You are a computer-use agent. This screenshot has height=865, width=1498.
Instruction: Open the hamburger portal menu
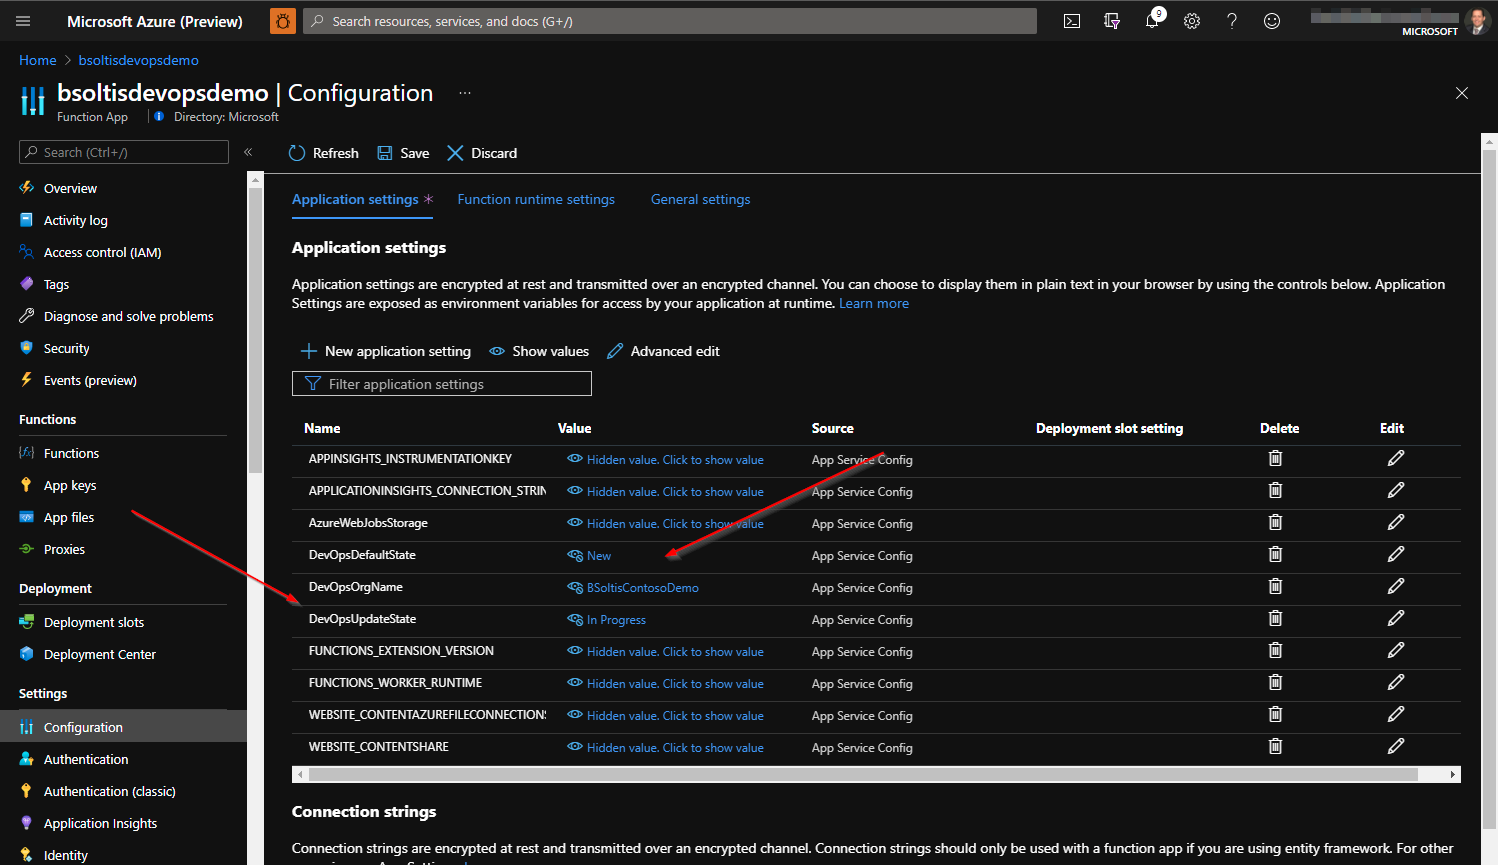click(23, 21)
